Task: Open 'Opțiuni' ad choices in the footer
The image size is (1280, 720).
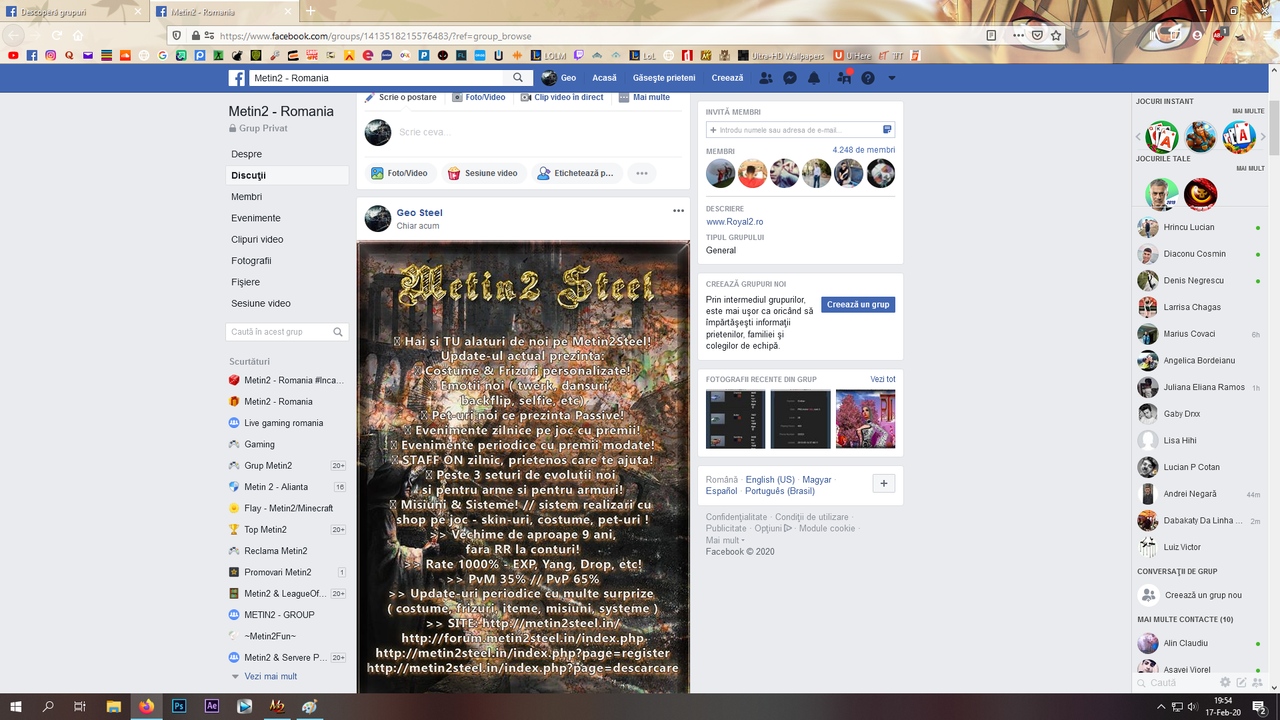Action: tap(772, 528)
